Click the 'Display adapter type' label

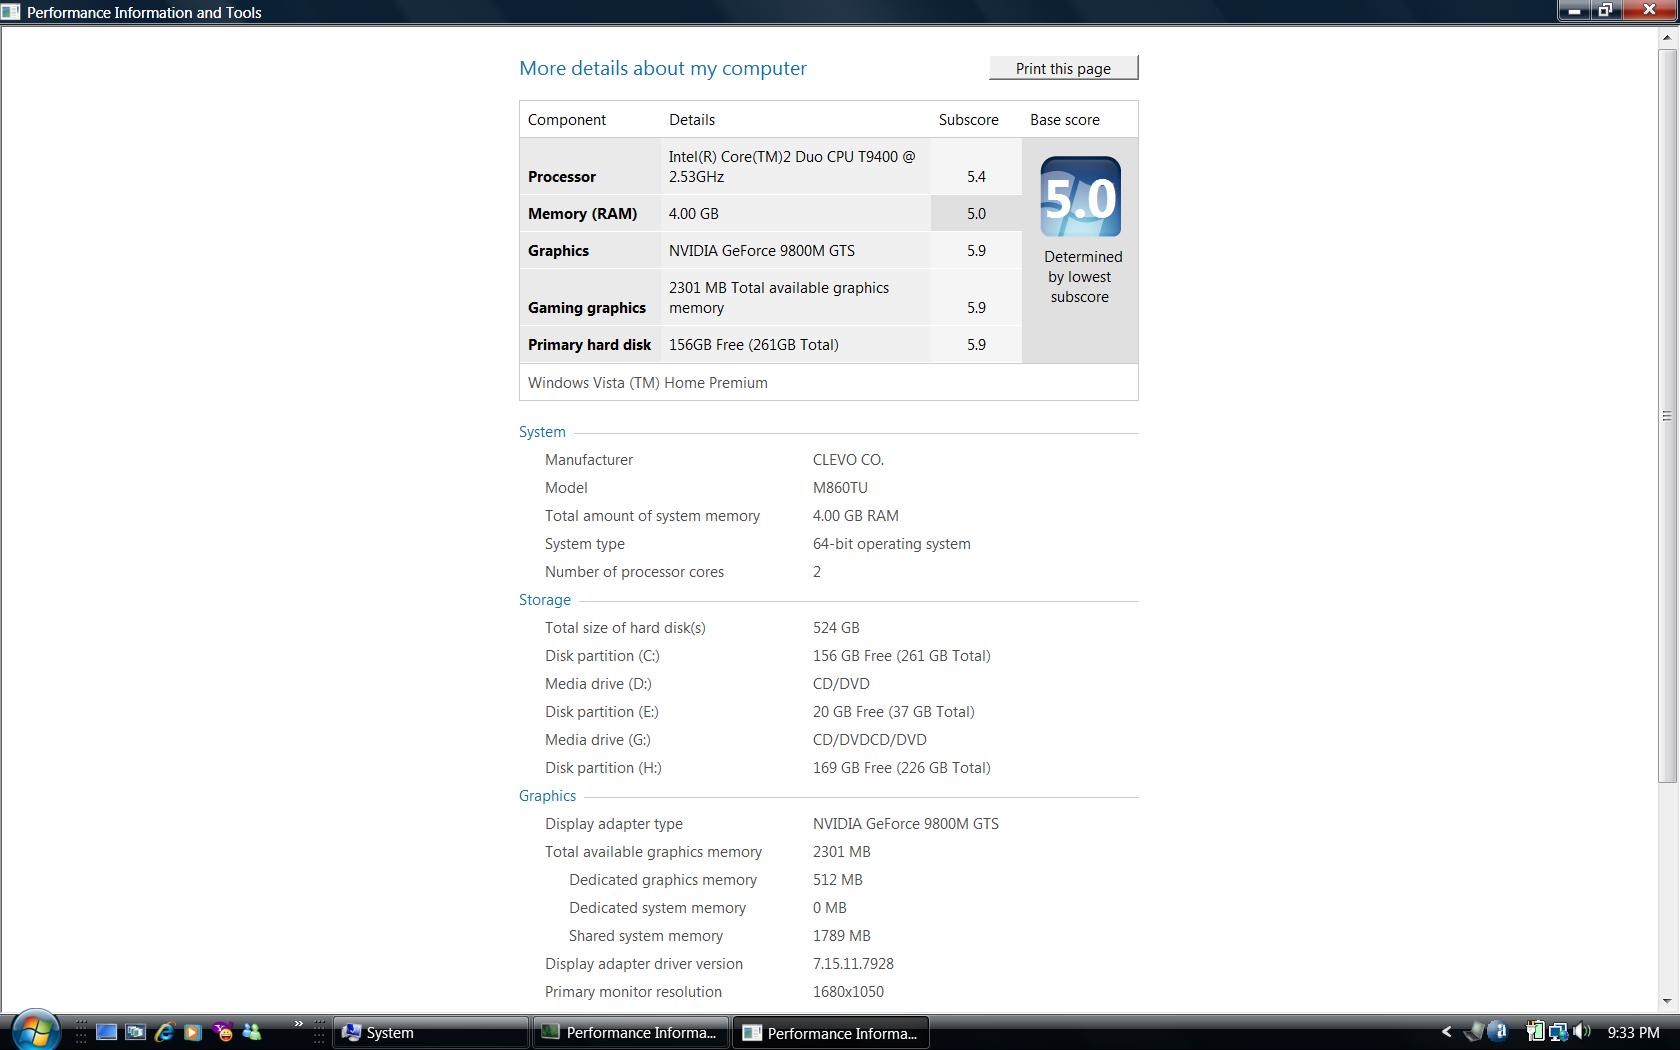pos(614,824)
